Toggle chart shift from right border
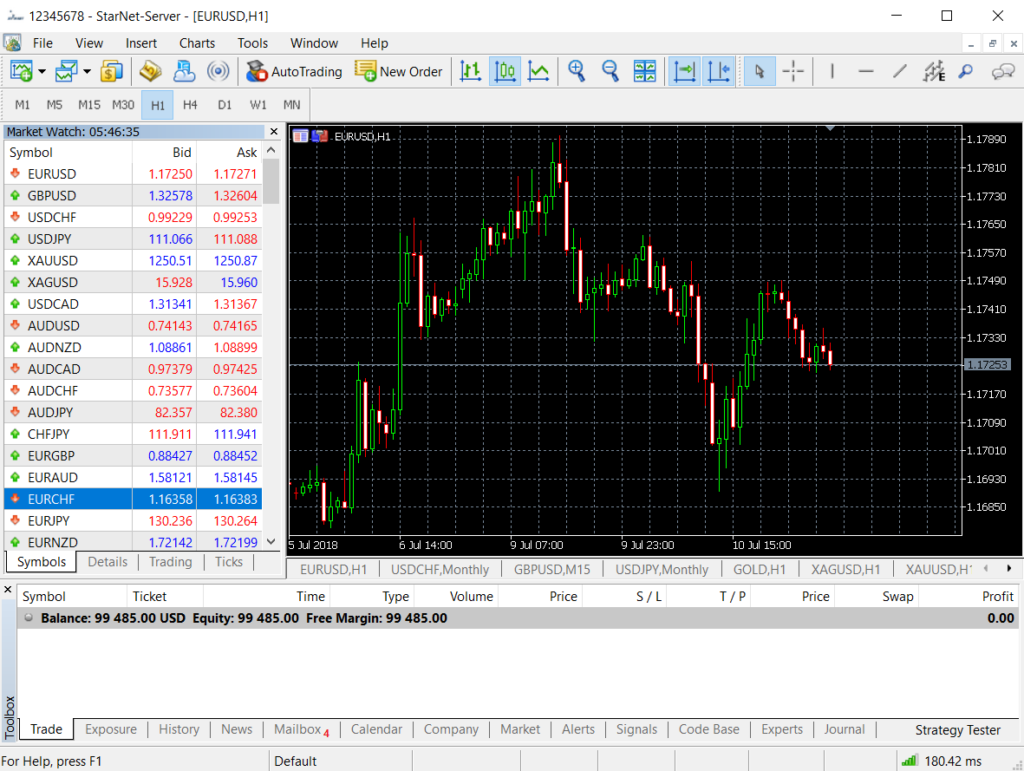Image resolution: width=1024 pixels, height=771 pixels. pos(718,71)
